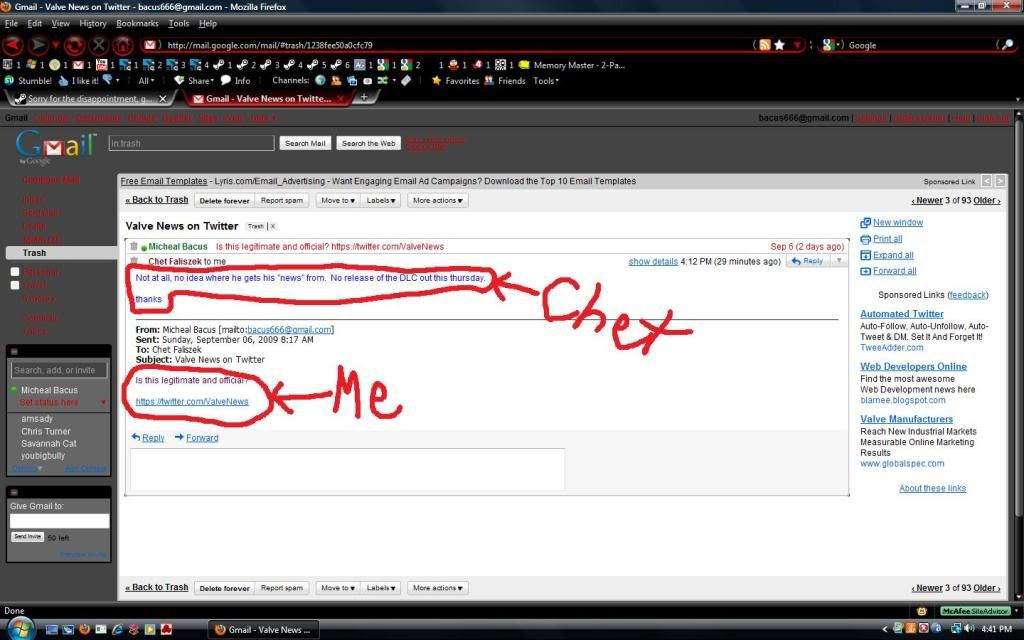Open the Edit menu
The height and width of the screenshot is (640, 1024).
(x=35, y=24)
